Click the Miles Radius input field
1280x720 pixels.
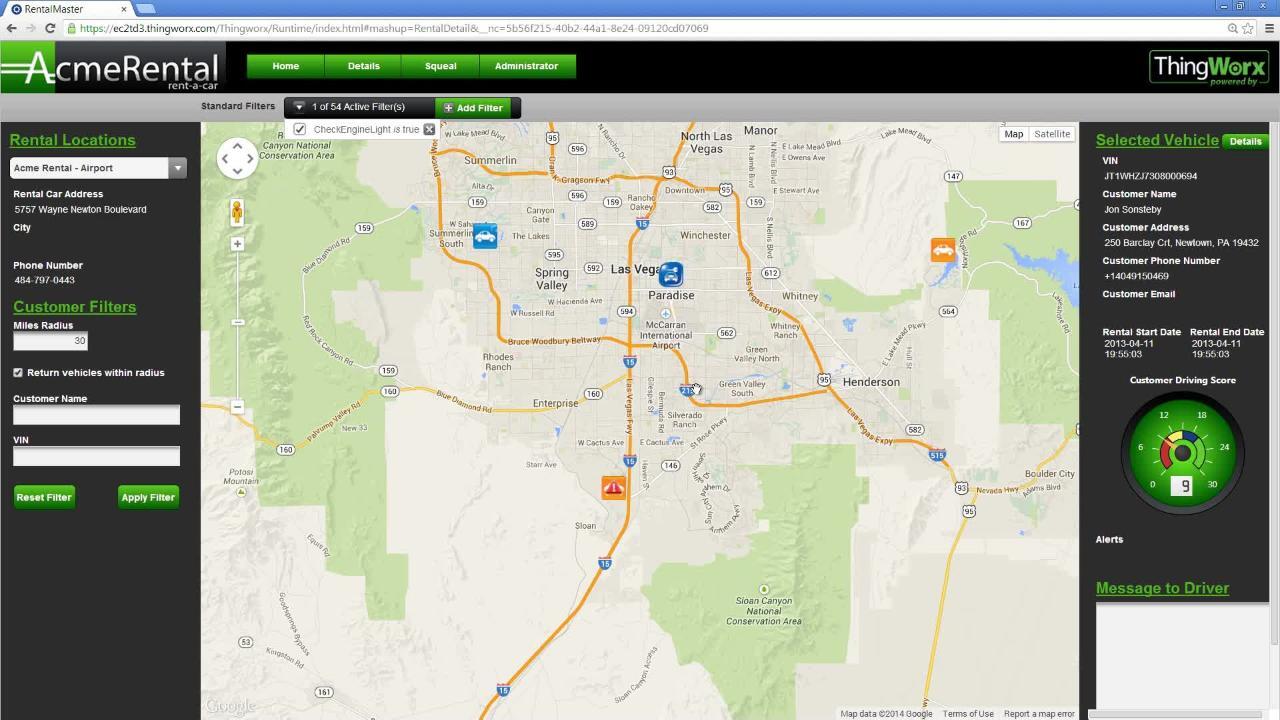(x=50, y=341)
